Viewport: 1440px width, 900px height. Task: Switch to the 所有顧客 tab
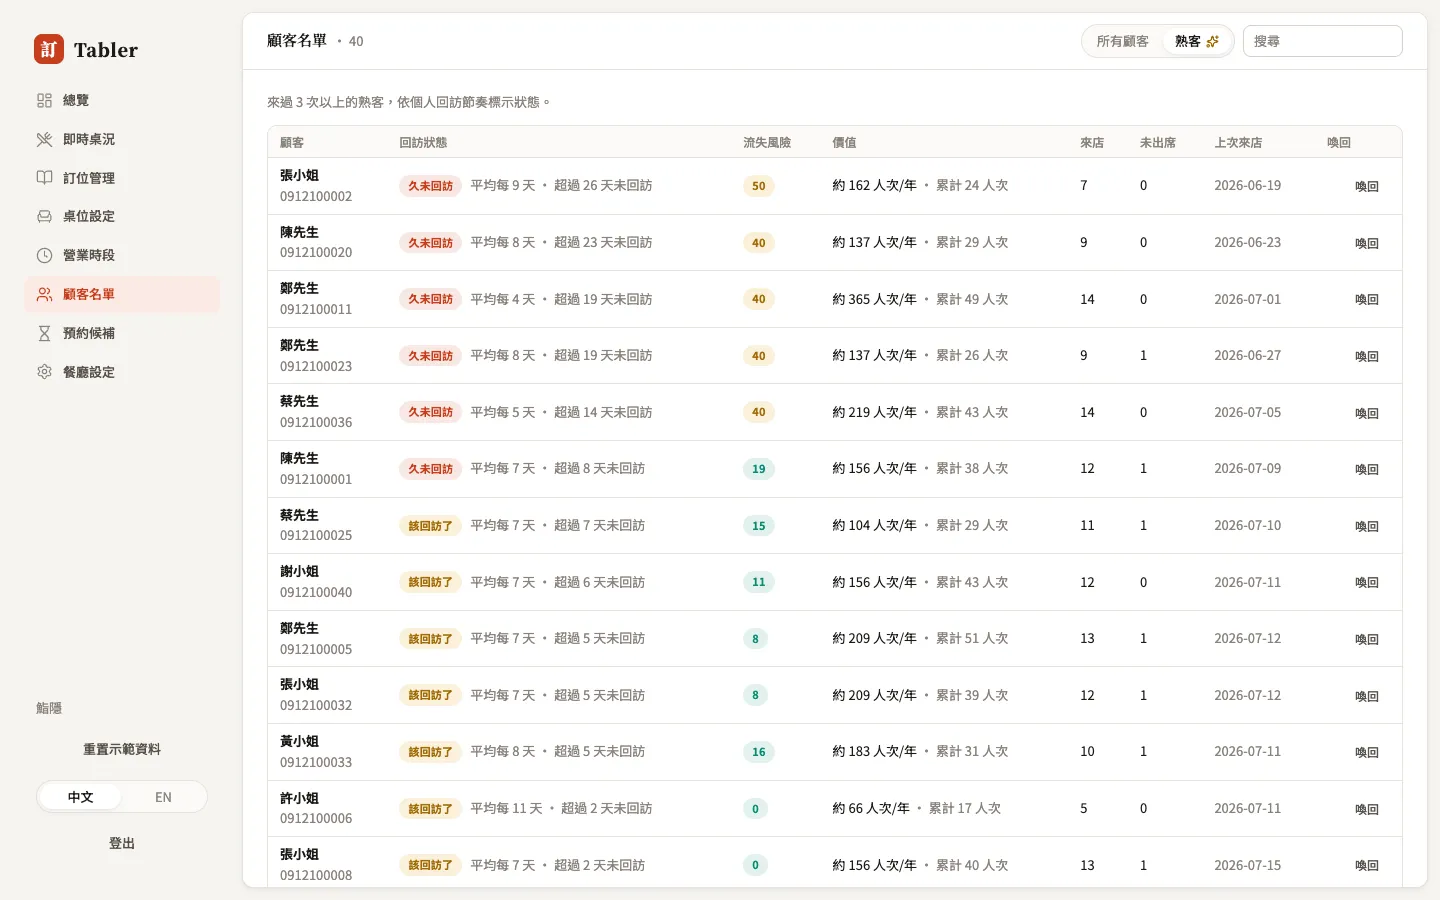click(1122, 41)
